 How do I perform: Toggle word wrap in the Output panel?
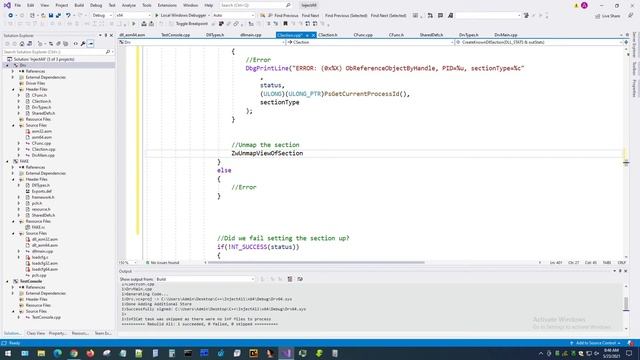[300, 279]
